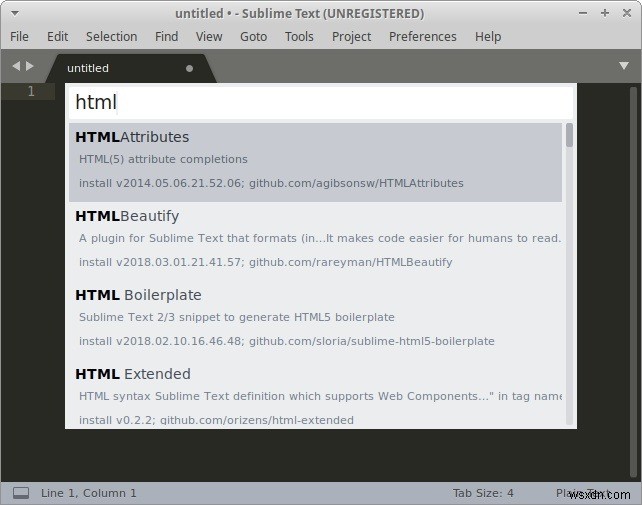Go to previous tab with left arrow
Image resolution: width=642 pixels, height=505 pixels.
tap(16, 66)
